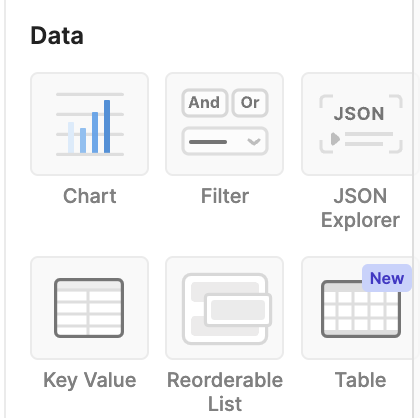Click the Or chip in Filter tile
This screenshot has height=418, width=420.
pyautogui.click(x=250, y=103)
